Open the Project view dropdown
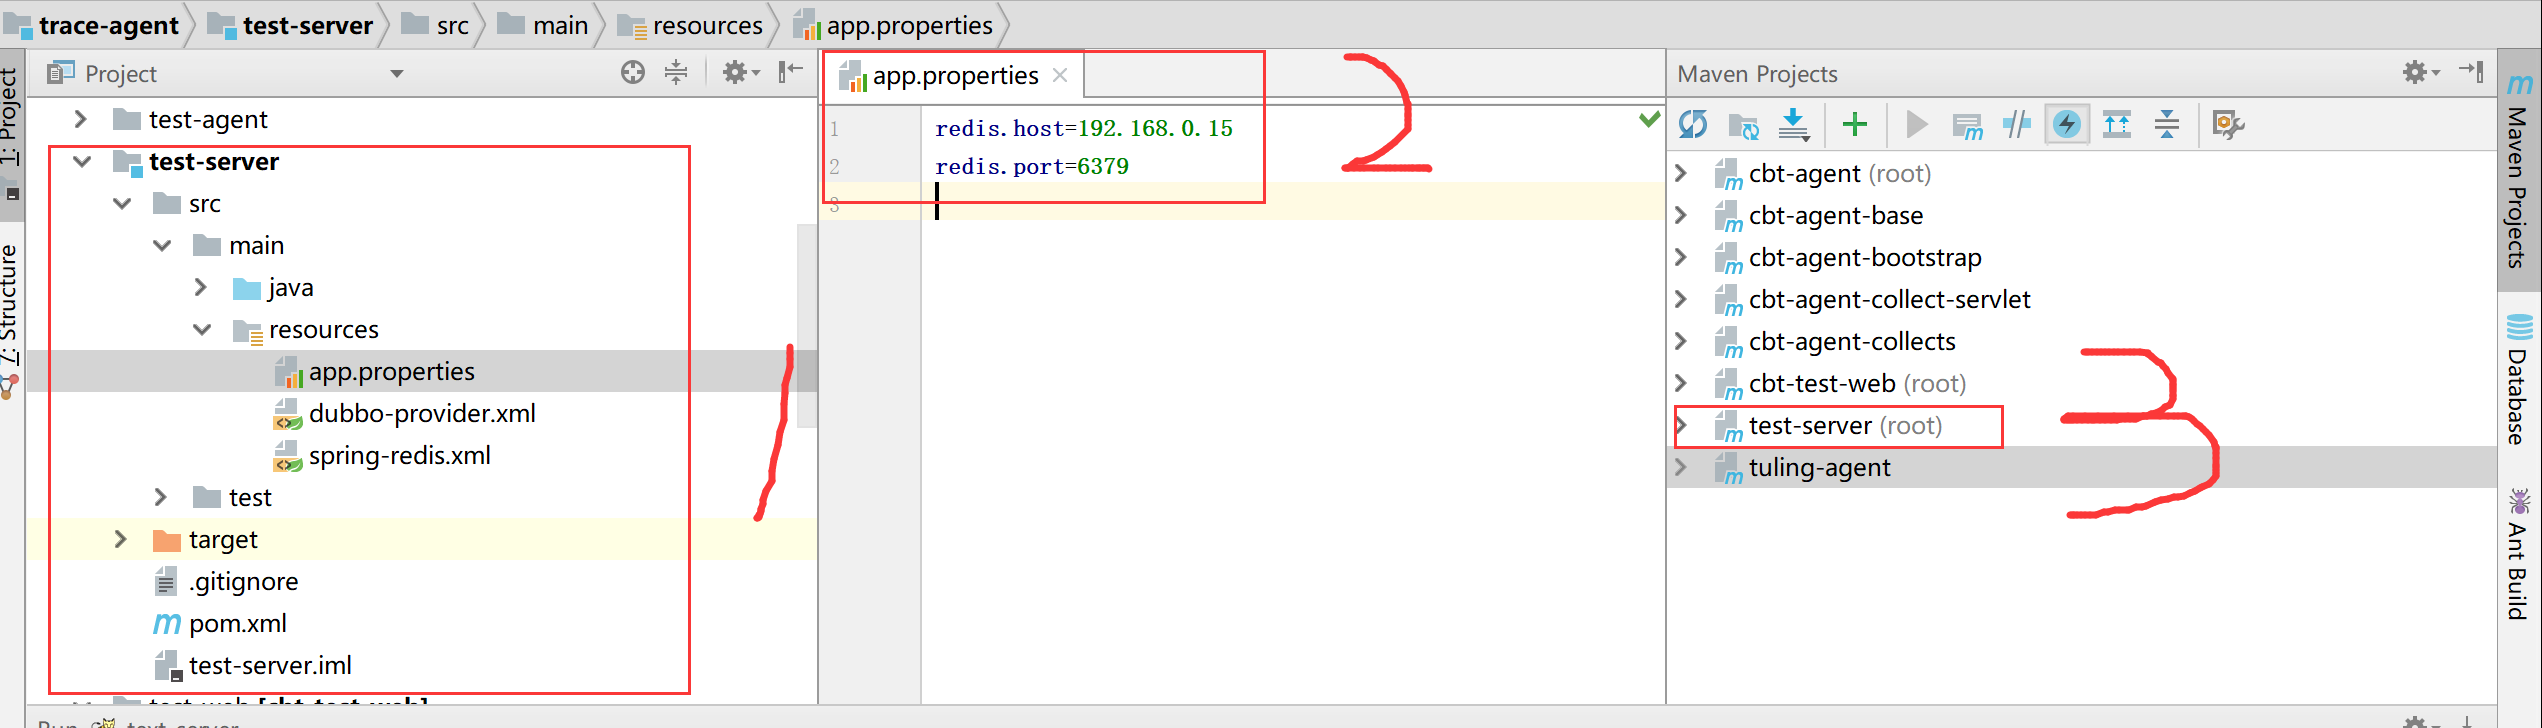 (x=397, y=74)
